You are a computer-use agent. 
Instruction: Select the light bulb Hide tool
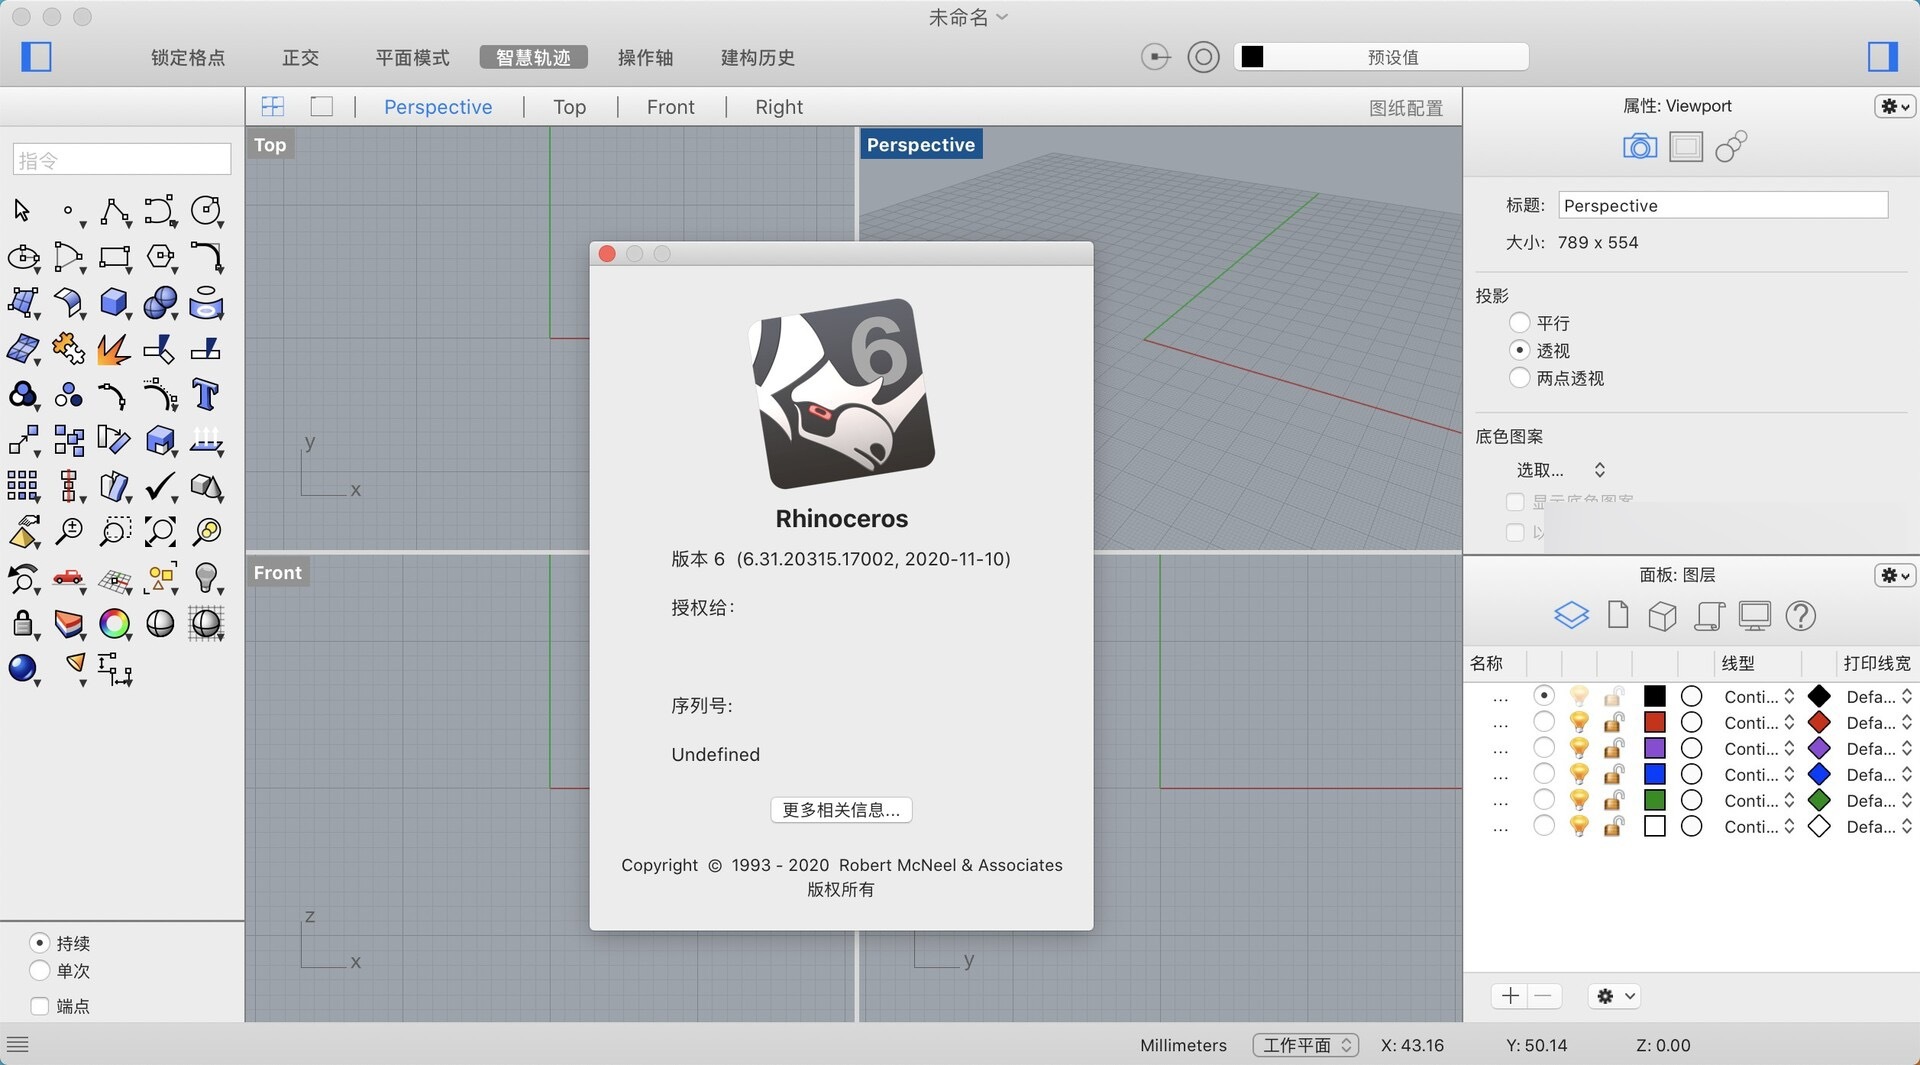click(206, 578)
